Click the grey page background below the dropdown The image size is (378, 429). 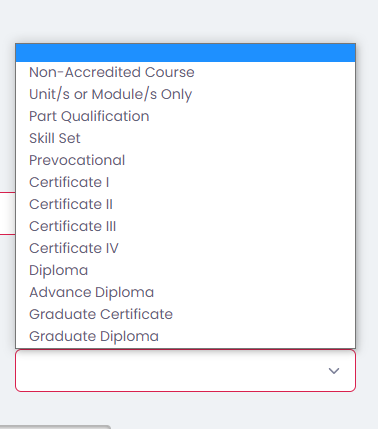tap(233, 410)
